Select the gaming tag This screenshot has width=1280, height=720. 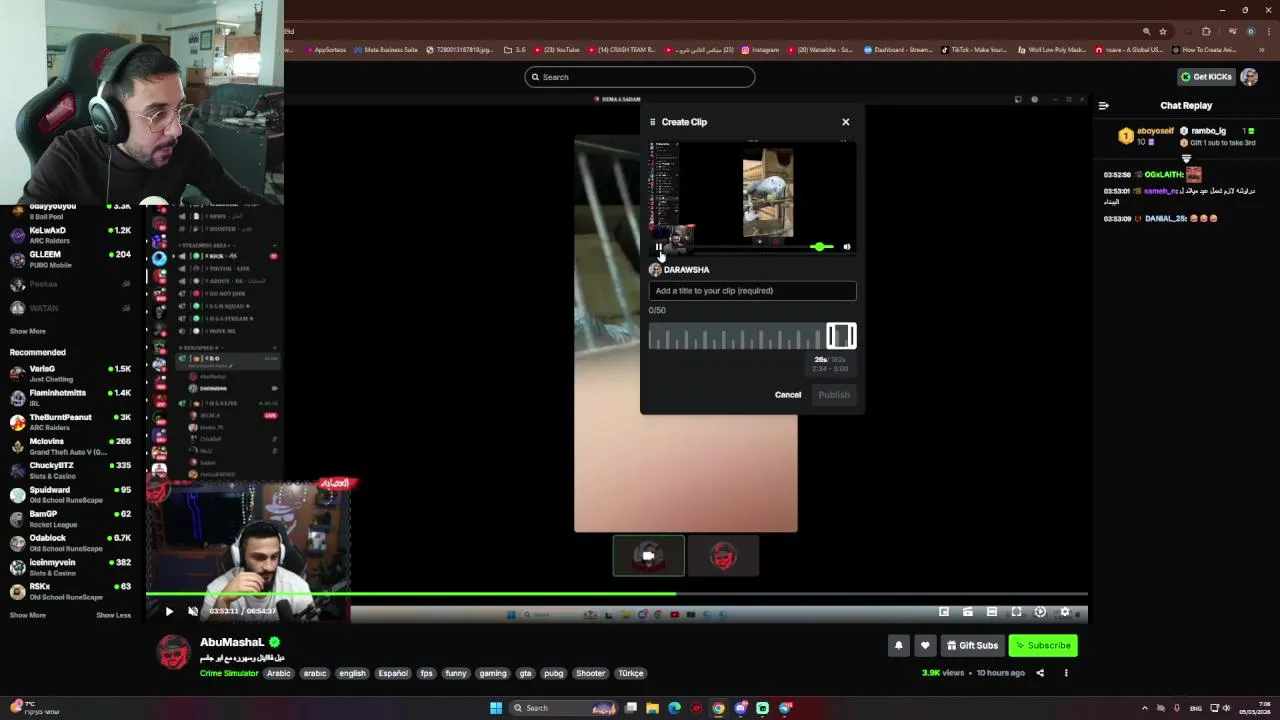pyautogui.click(x=493, y=673)
